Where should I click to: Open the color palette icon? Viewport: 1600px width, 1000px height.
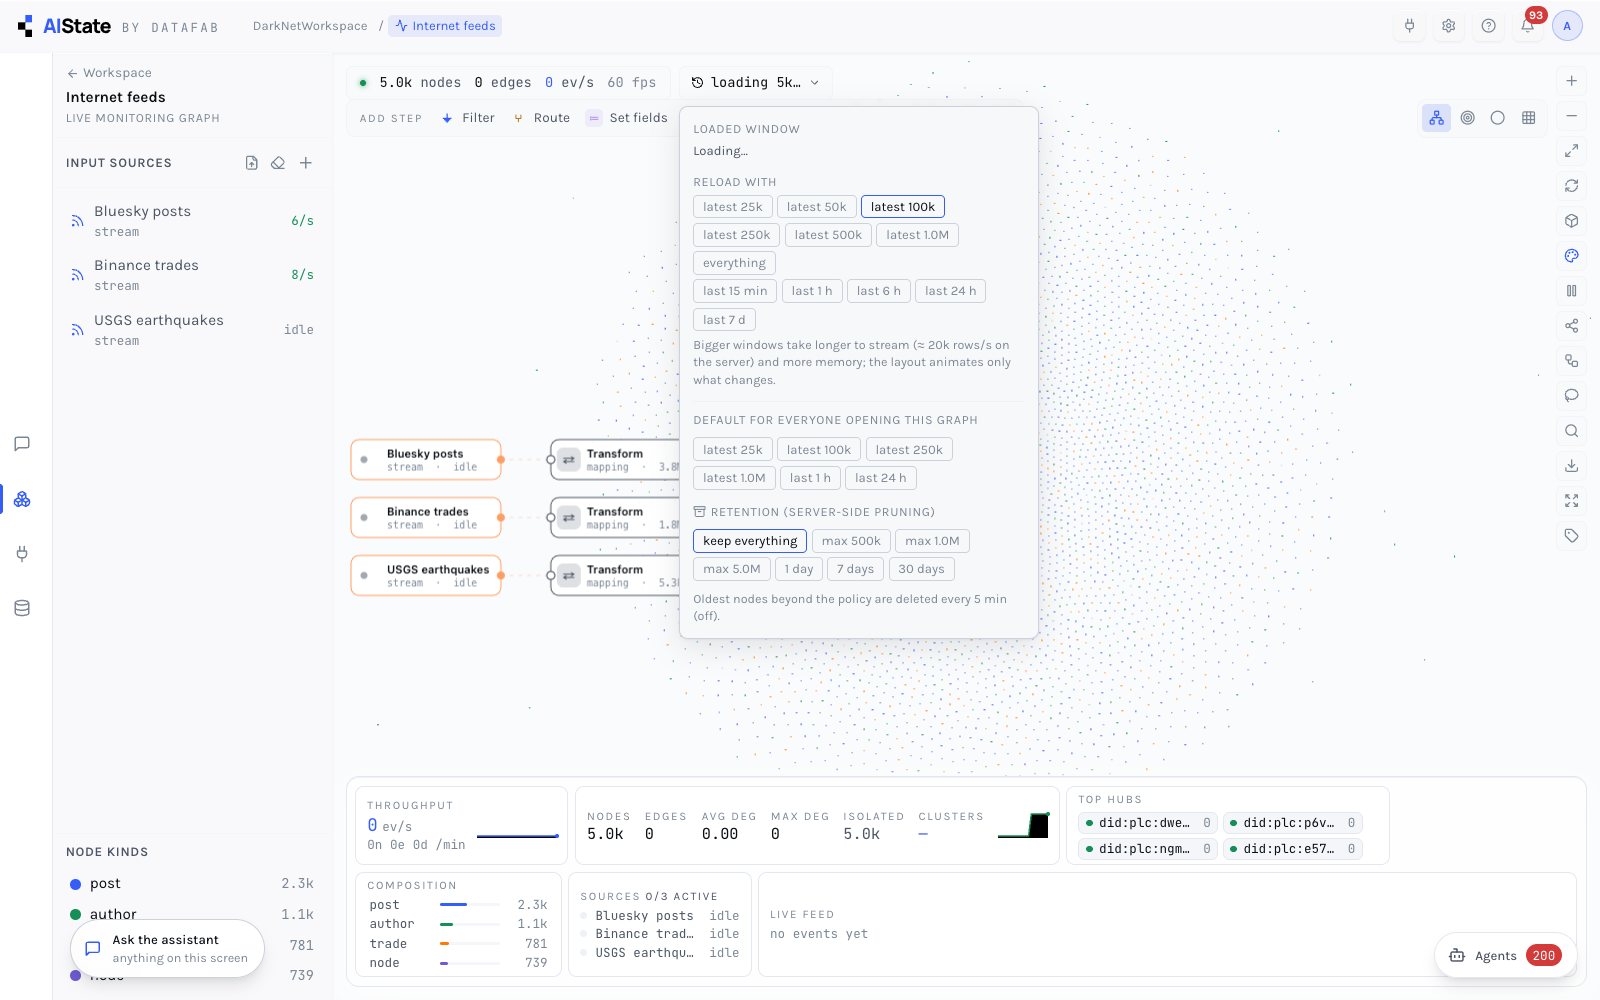tap(1571, 256)
